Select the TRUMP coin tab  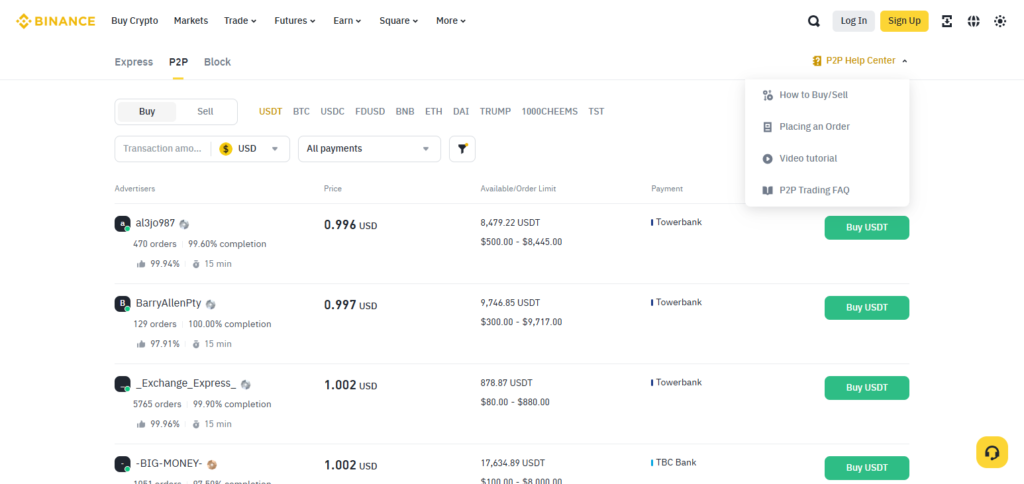coord(495,112)
